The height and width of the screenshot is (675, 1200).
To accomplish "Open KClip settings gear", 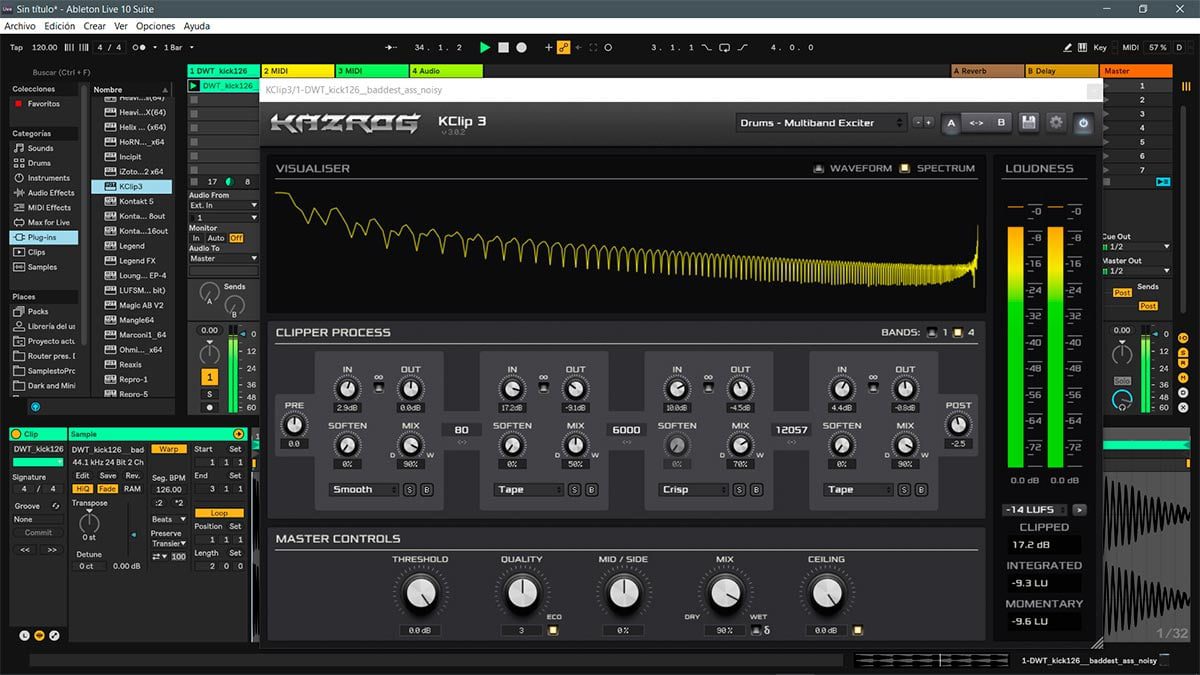I will click(x=1056, y=123).
